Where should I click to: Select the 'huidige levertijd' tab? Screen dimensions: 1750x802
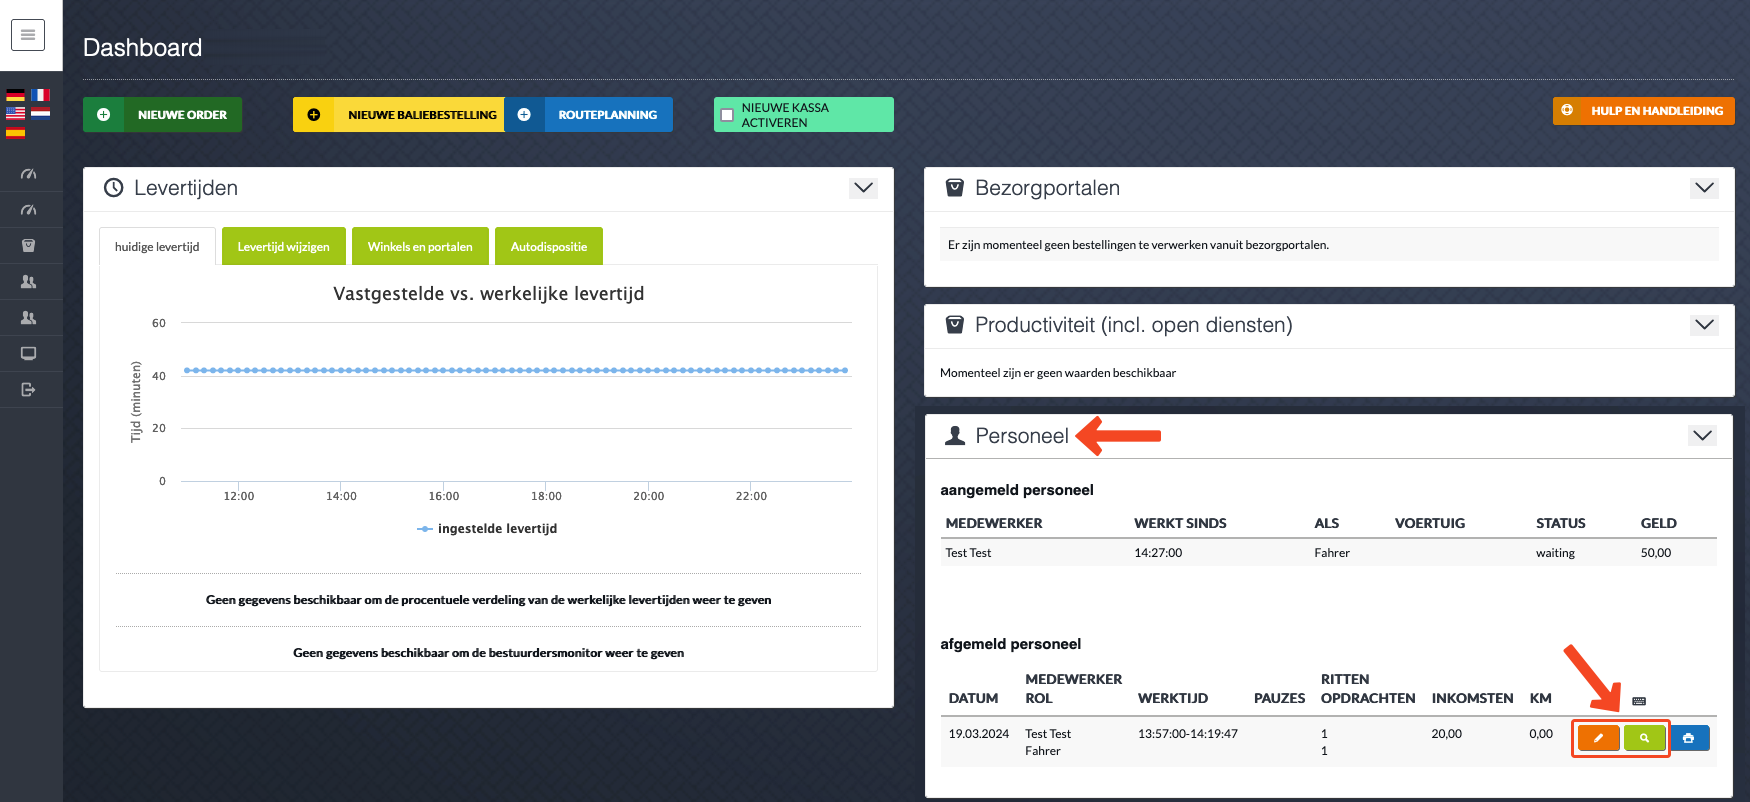pos(157,247)
